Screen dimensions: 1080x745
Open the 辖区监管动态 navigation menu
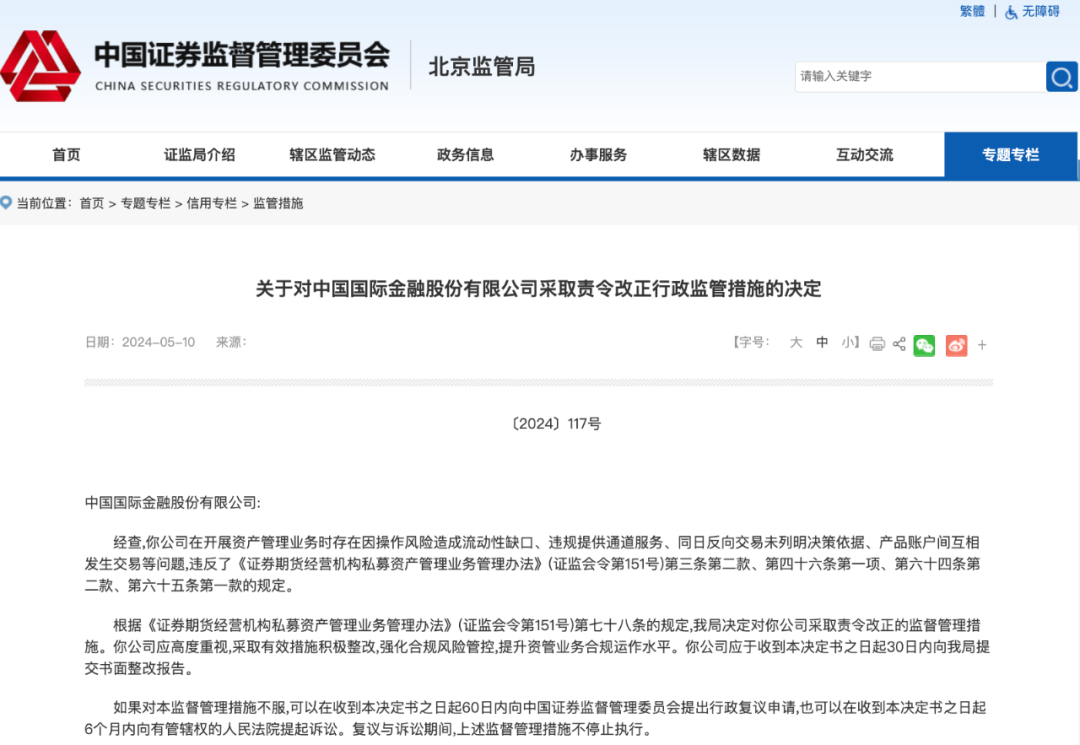332,155
